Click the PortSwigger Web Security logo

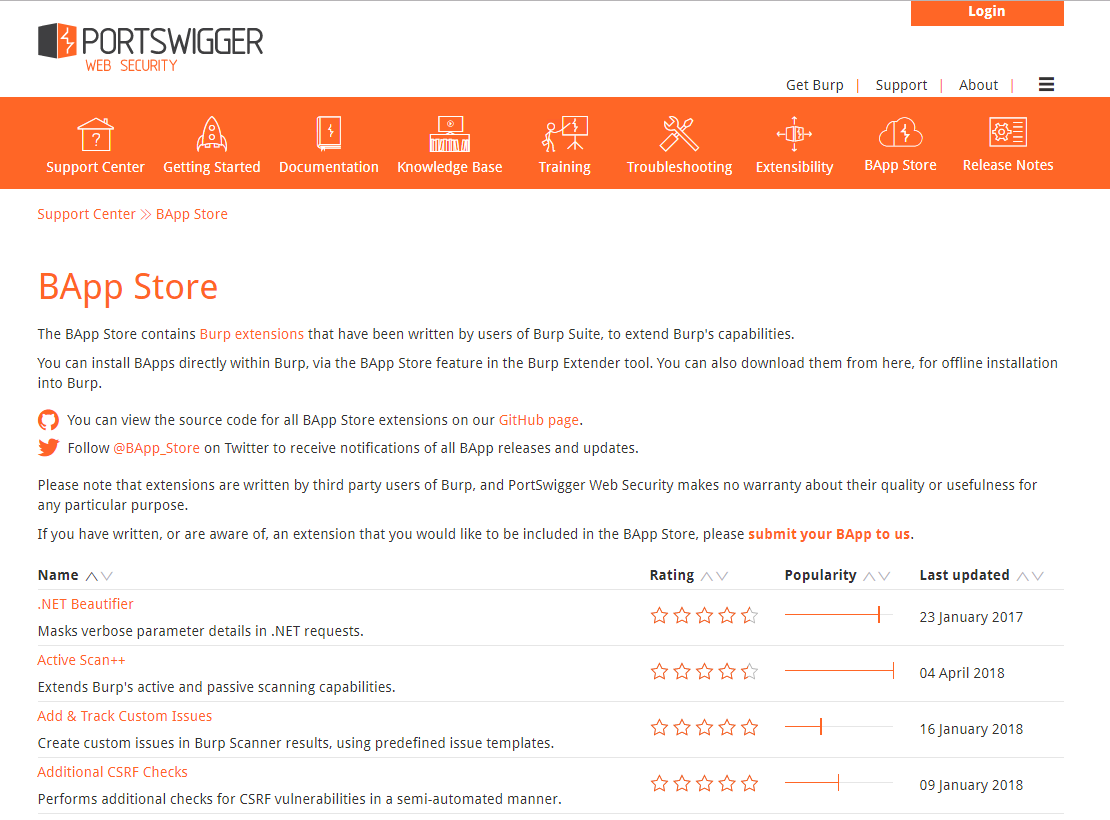point(150,48)
